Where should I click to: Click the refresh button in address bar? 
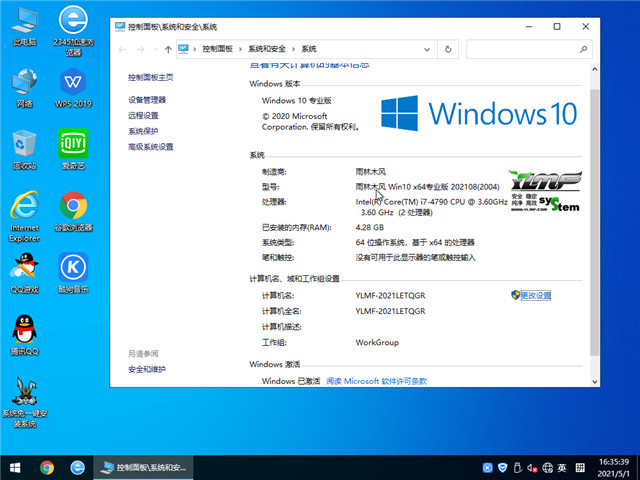(x=448, y=49)
